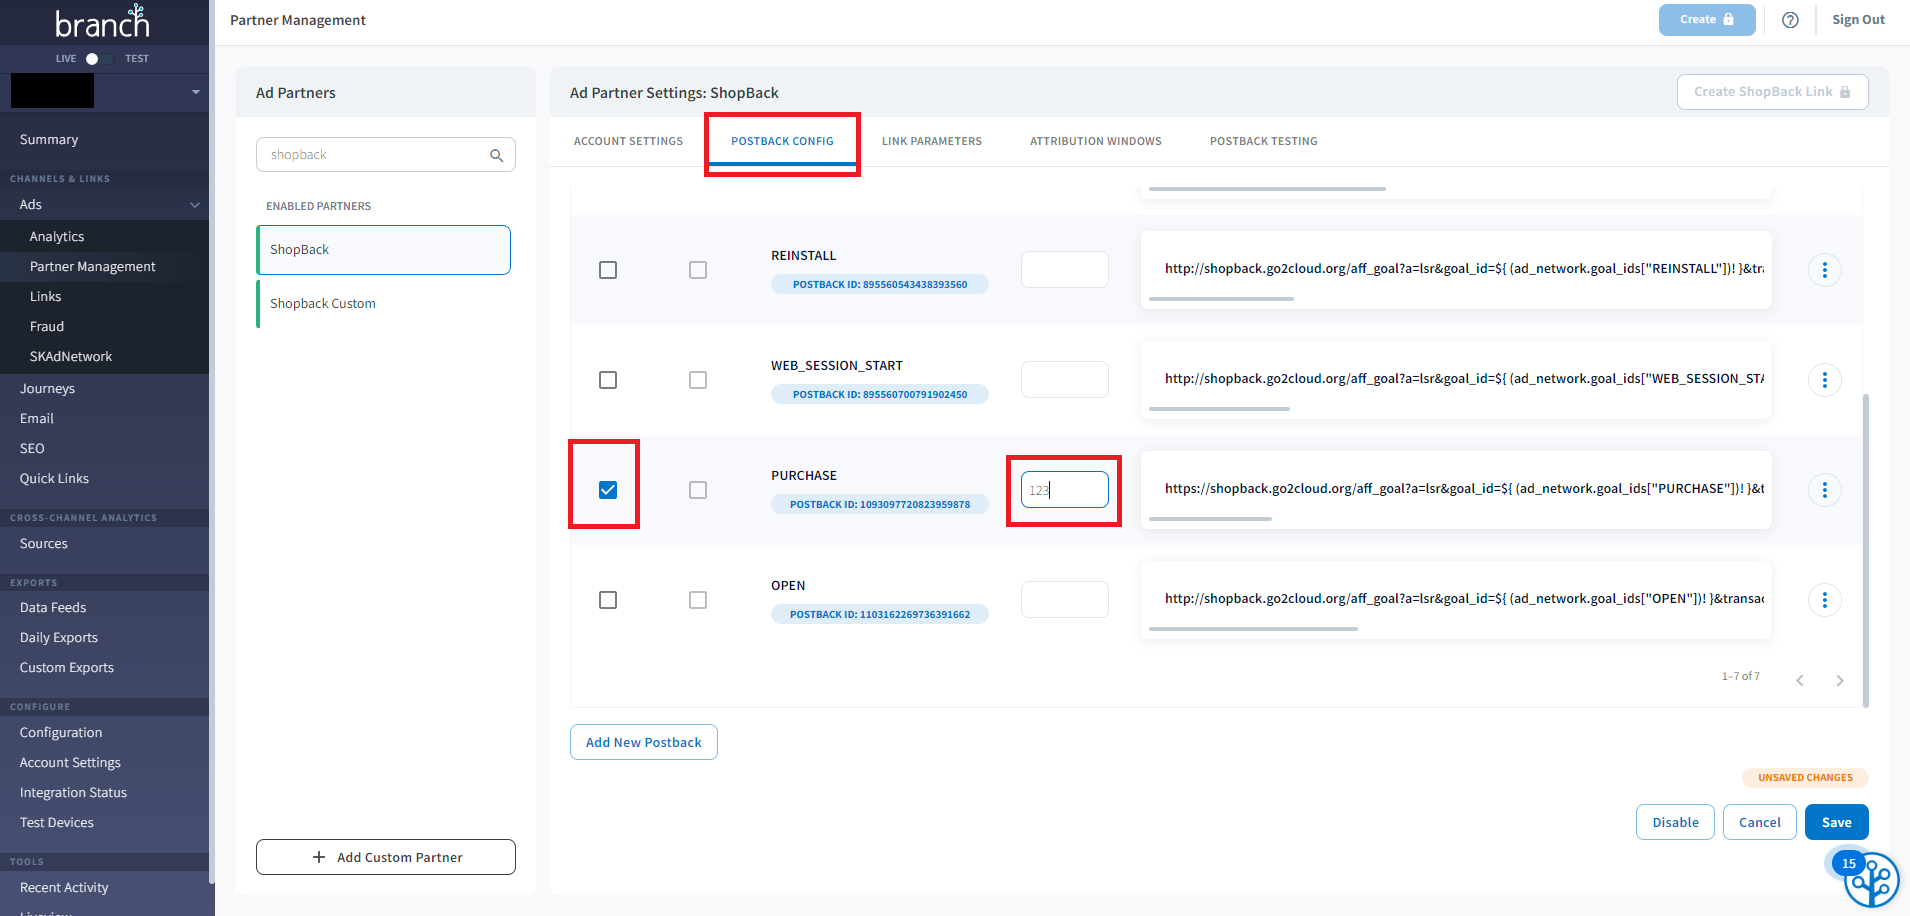Screen dimensions: 1910x916
Task: Check the second OPEN checkbox
Action: (698, 600)
